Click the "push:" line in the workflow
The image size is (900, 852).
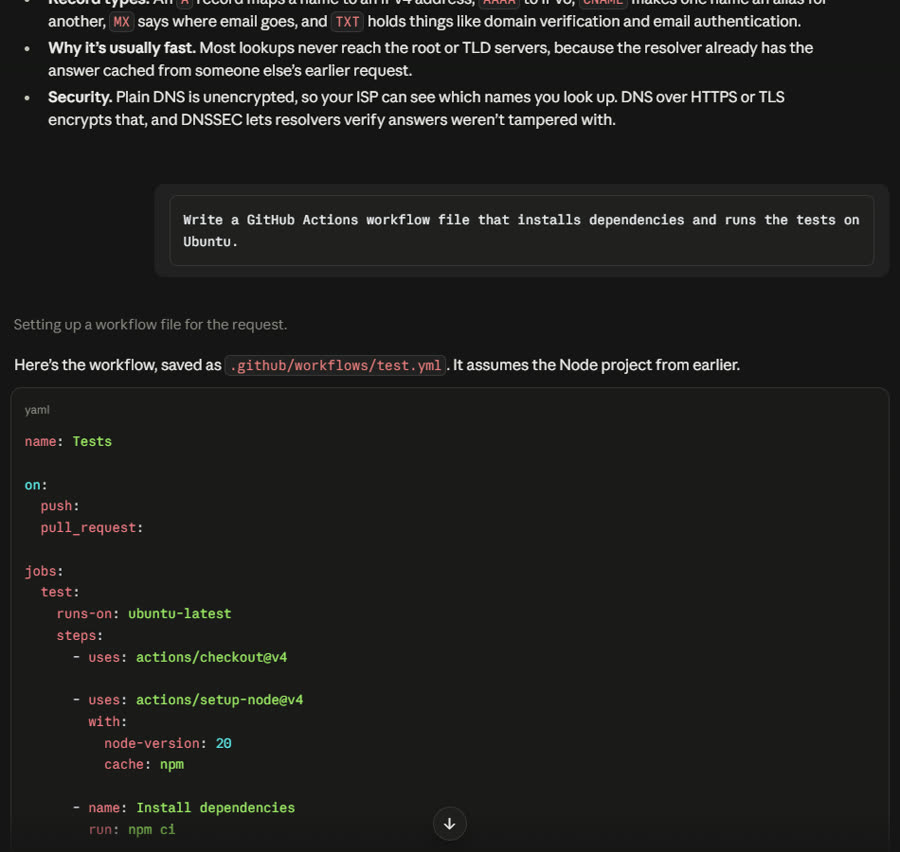point(60,506)
